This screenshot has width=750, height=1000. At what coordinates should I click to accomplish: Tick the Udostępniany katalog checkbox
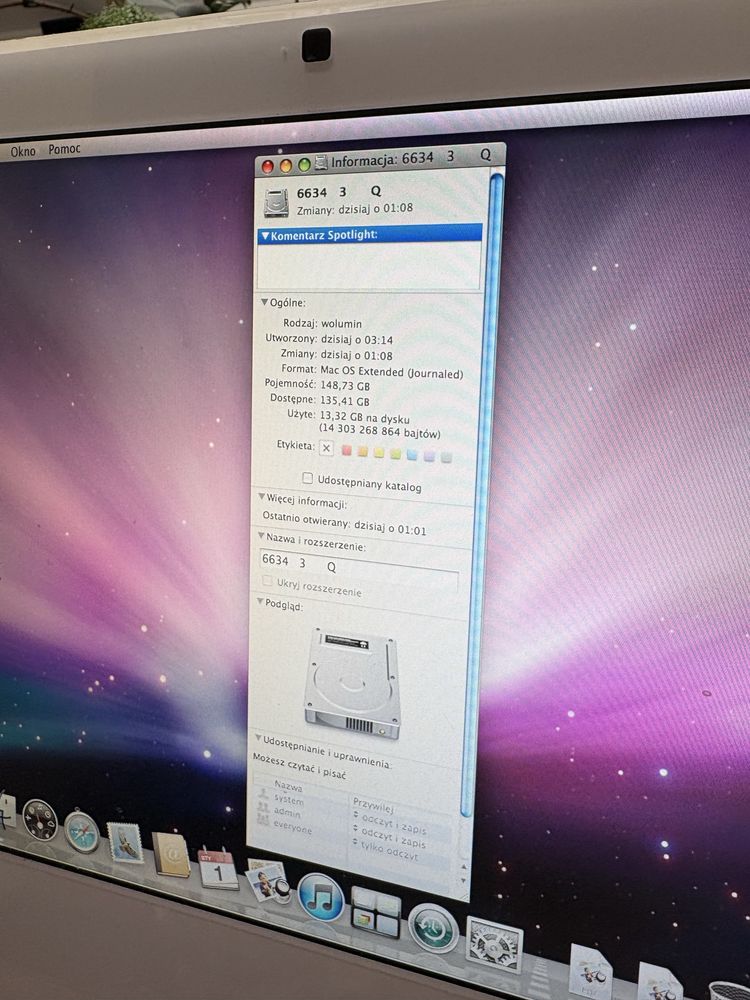307,478
